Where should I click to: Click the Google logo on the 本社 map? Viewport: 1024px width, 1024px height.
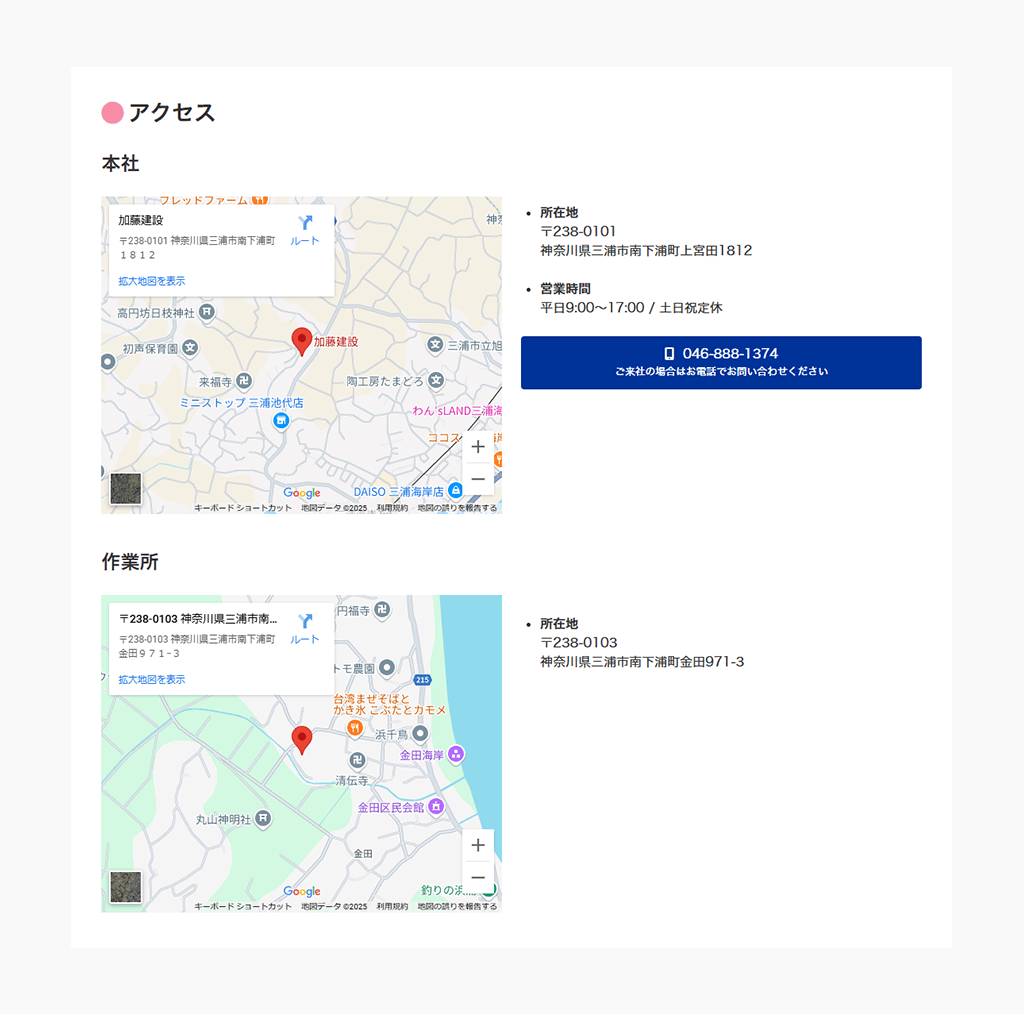(x=302, y=493)
